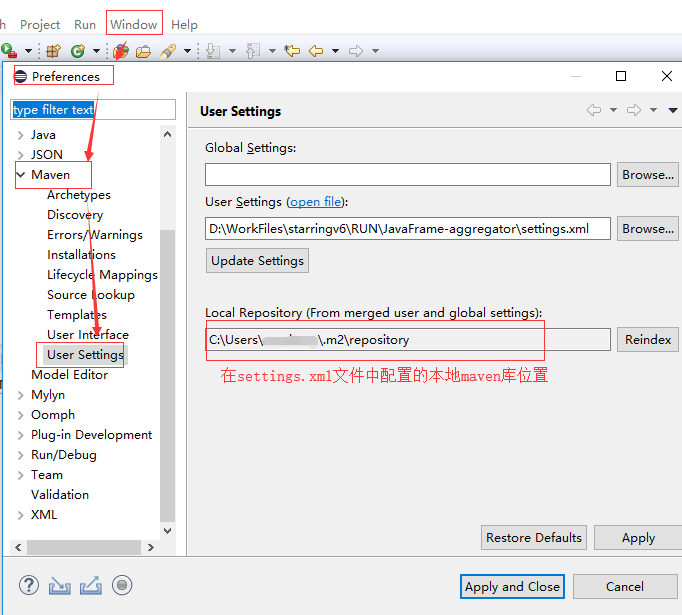Screen dimensions: 682x615
Task: Click the yellow Back arrow in toolbar
Action: tap(316, 51)
